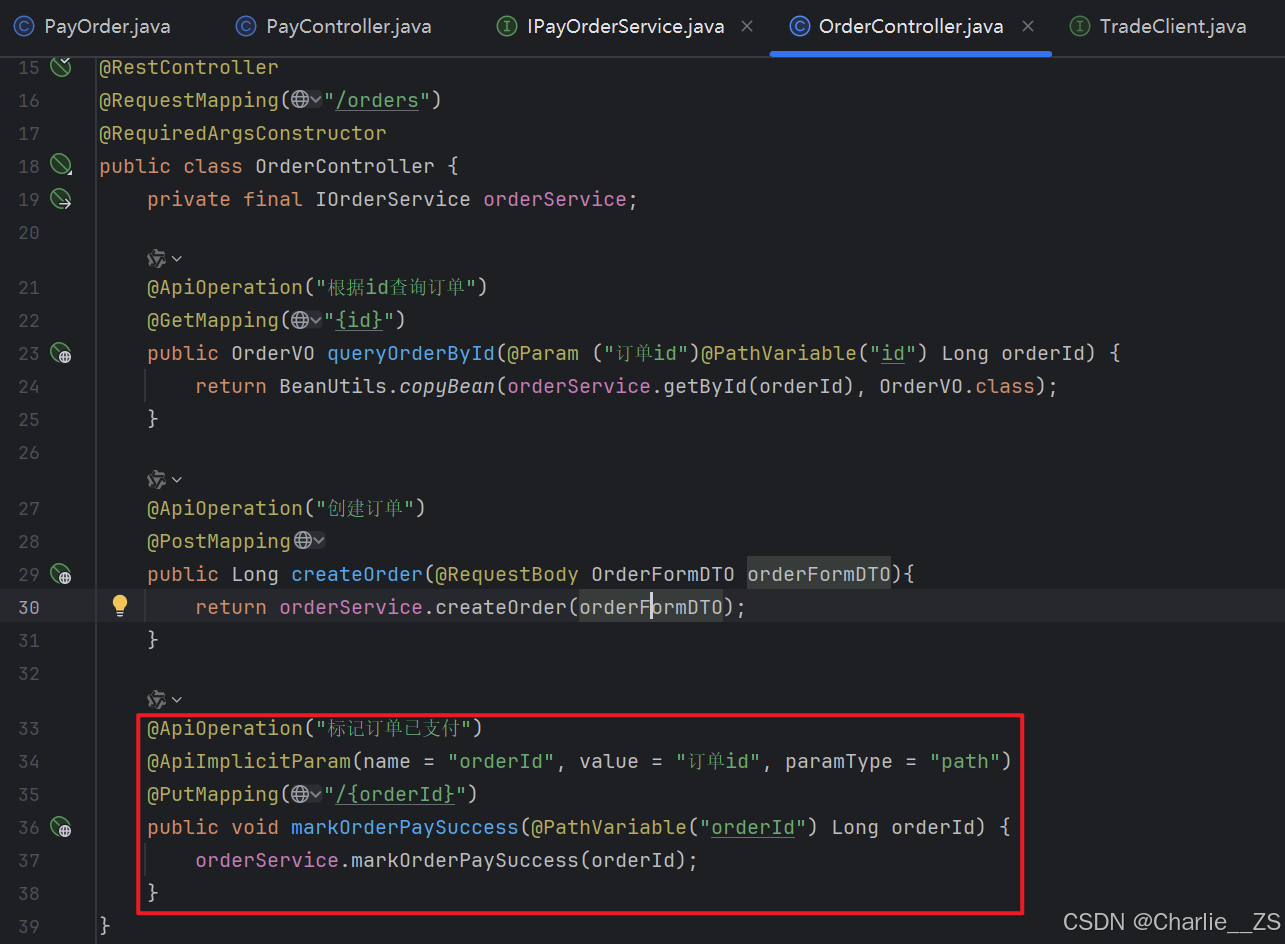Close the IPayOrderService.java tab

pos(746,27)
